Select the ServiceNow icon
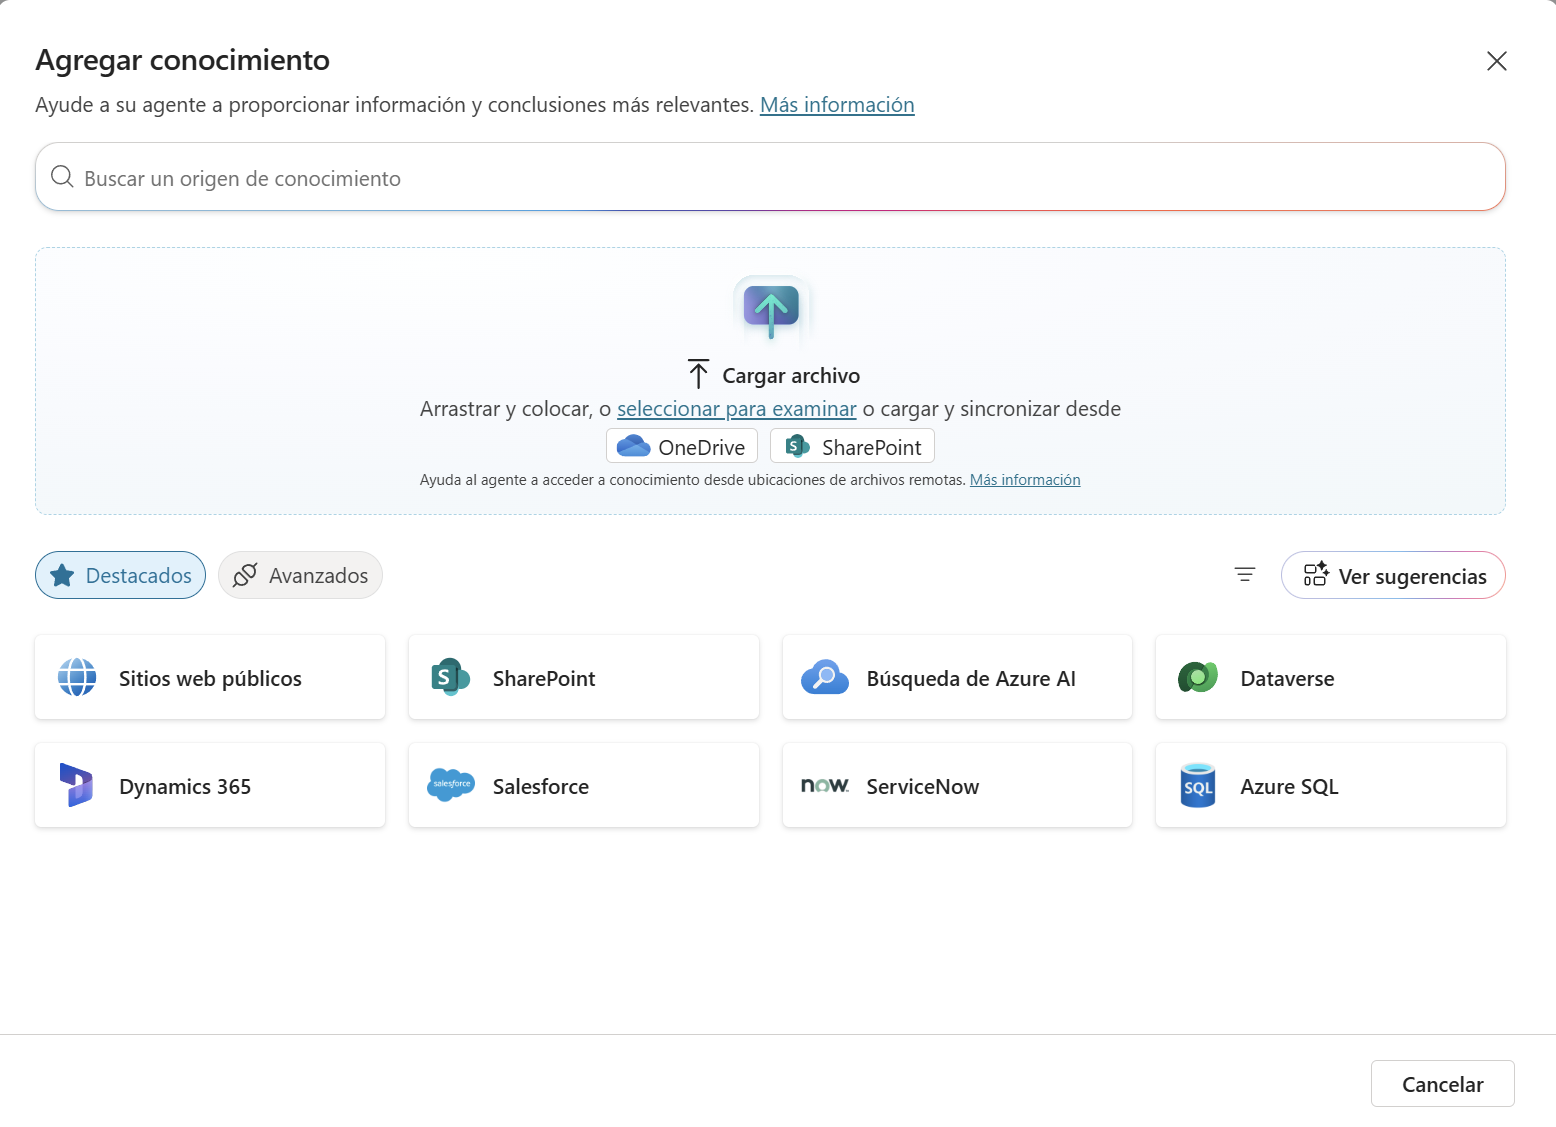Viewport: 1556px width, 1127px height. (826, 785)
